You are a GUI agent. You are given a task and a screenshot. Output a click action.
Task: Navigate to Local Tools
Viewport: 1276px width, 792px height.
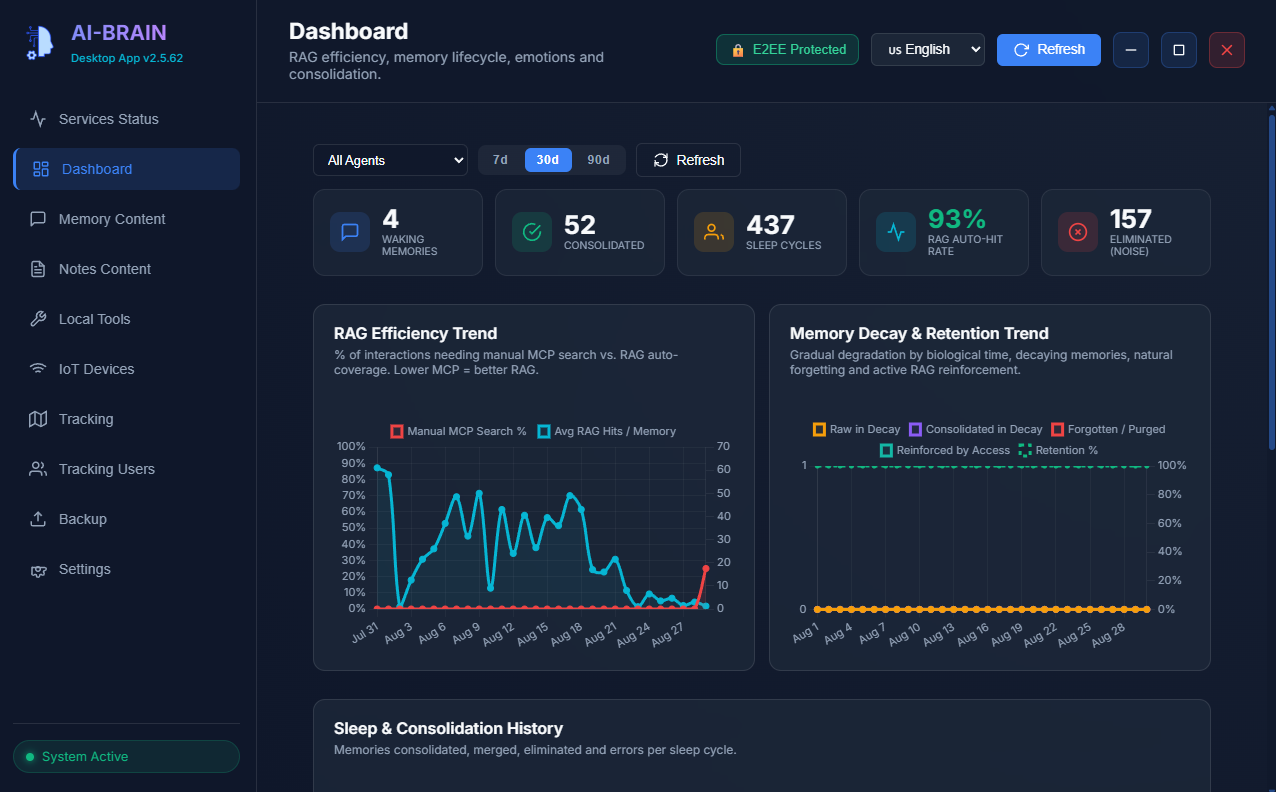(126, 319)
